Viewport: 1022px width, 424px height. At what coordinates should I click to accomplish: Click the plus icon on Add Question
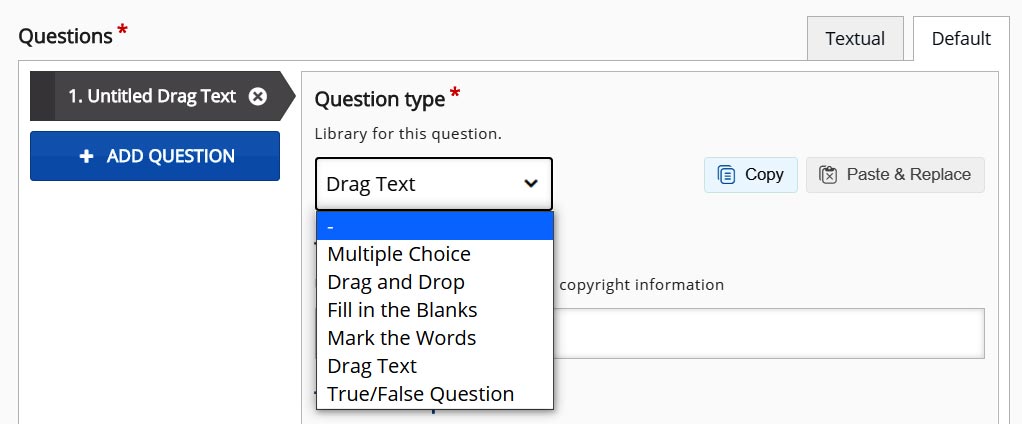[x=86, y=156]
